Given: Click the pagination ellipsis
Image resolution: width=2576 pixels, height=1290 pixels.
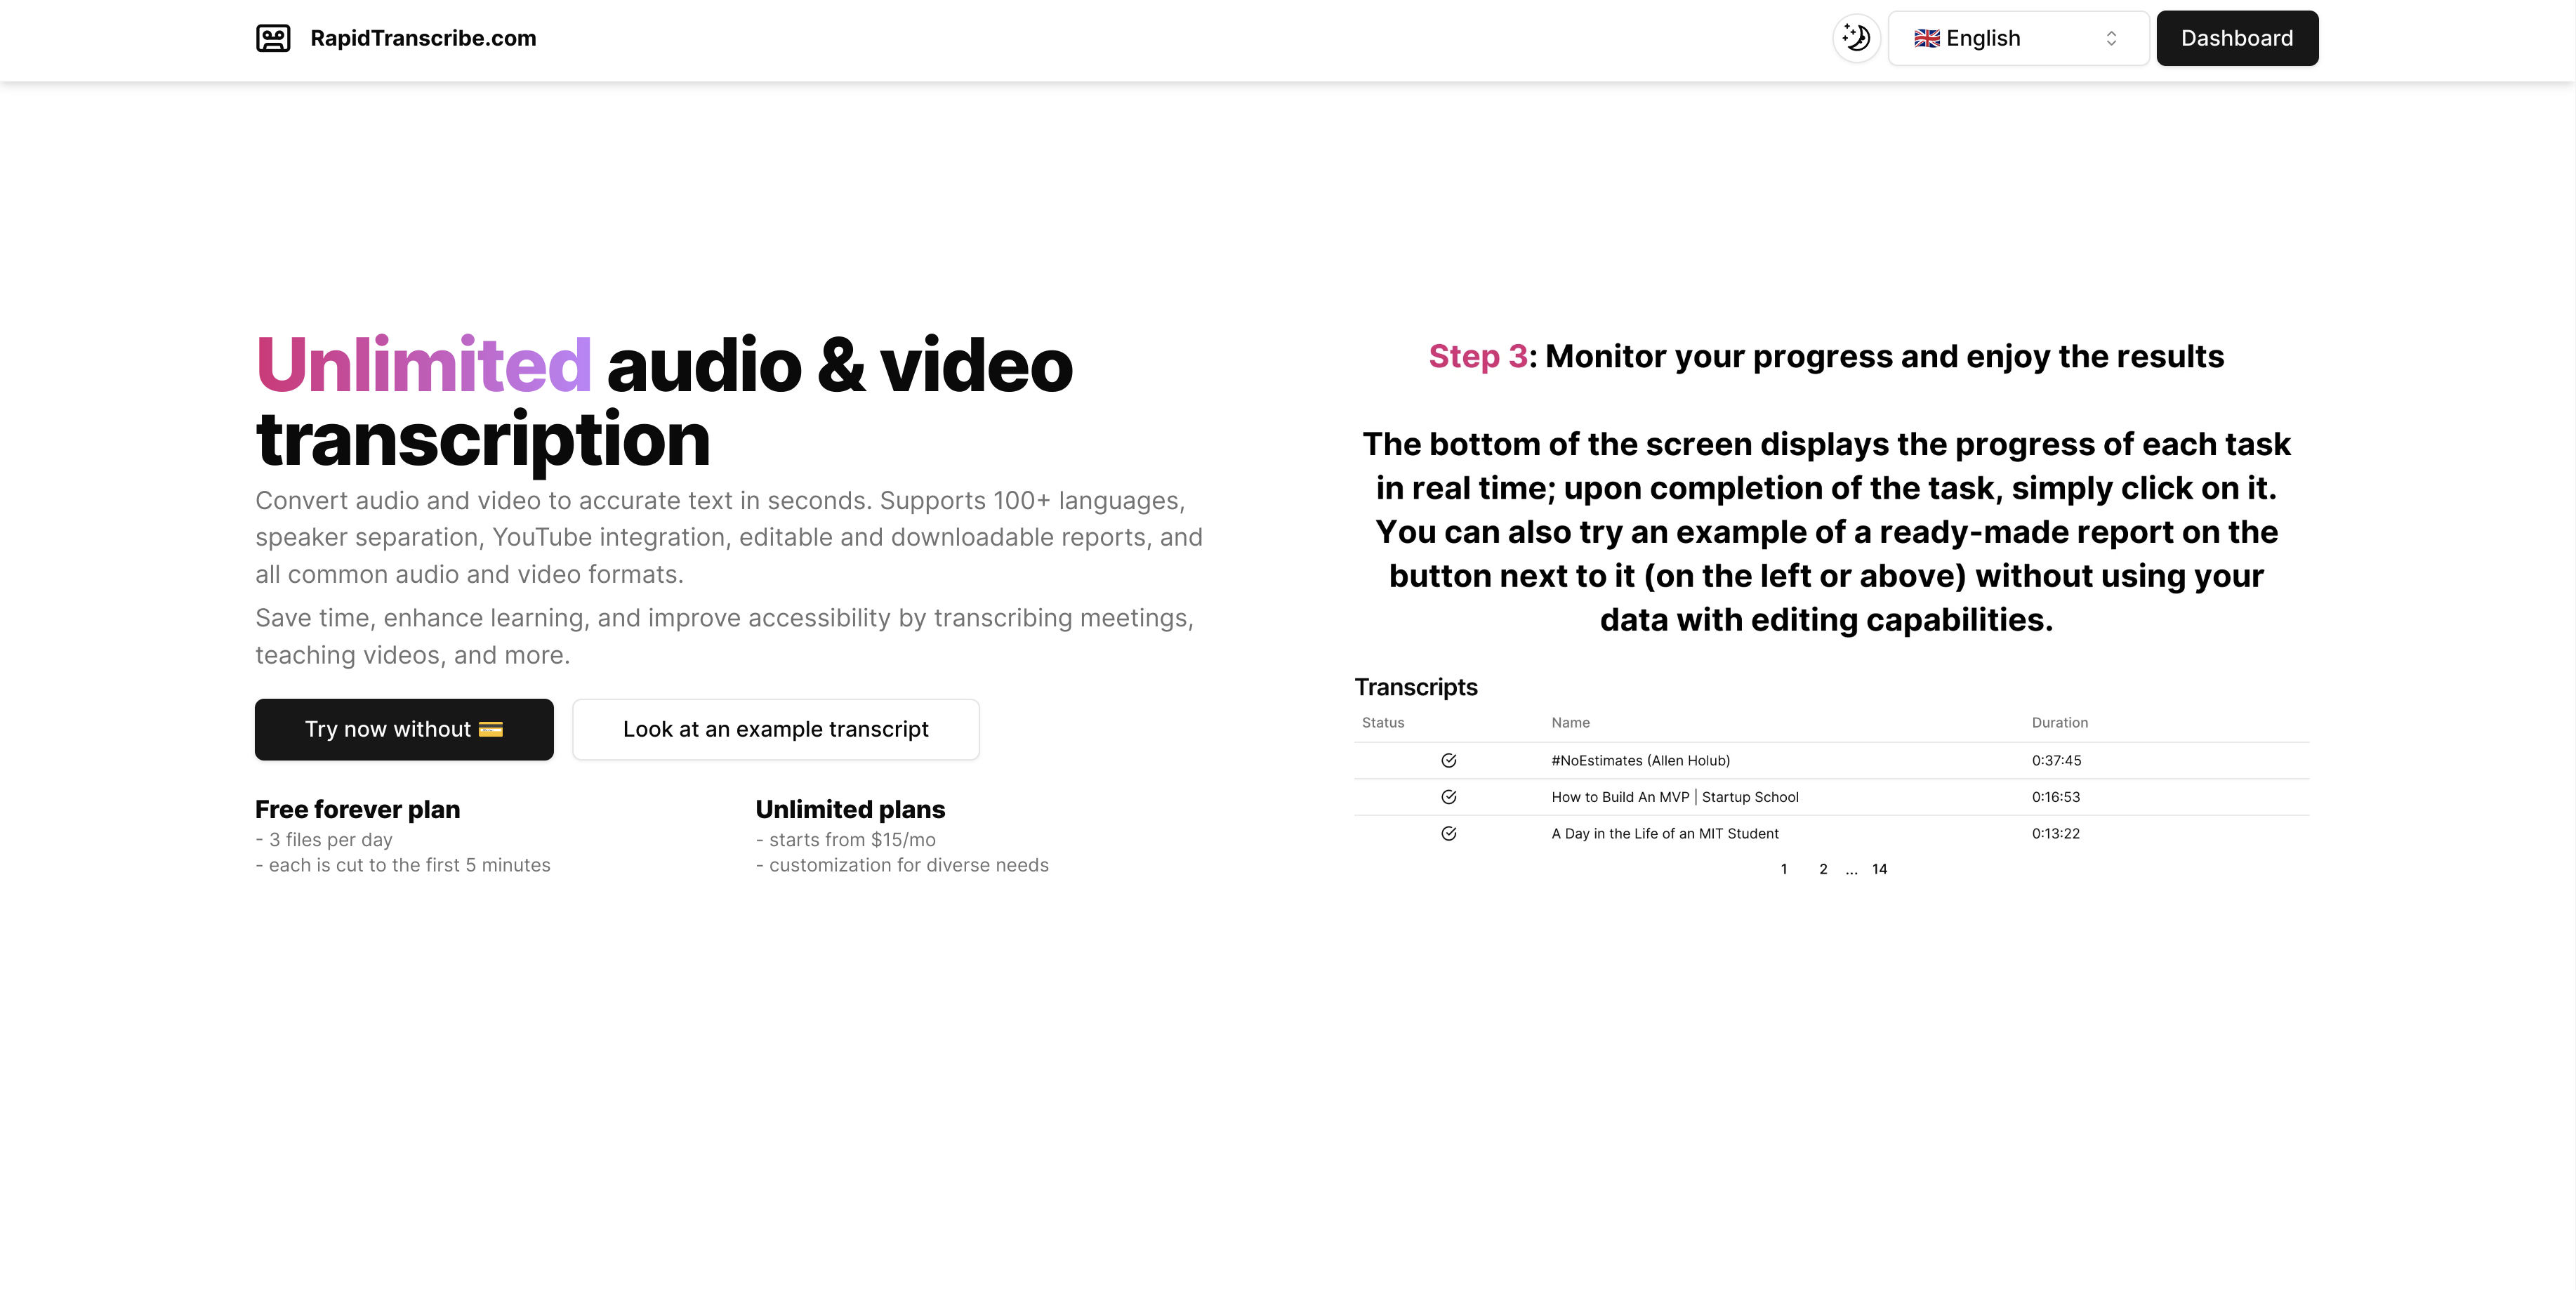Looking at the screenshot, I should 1851,871.
